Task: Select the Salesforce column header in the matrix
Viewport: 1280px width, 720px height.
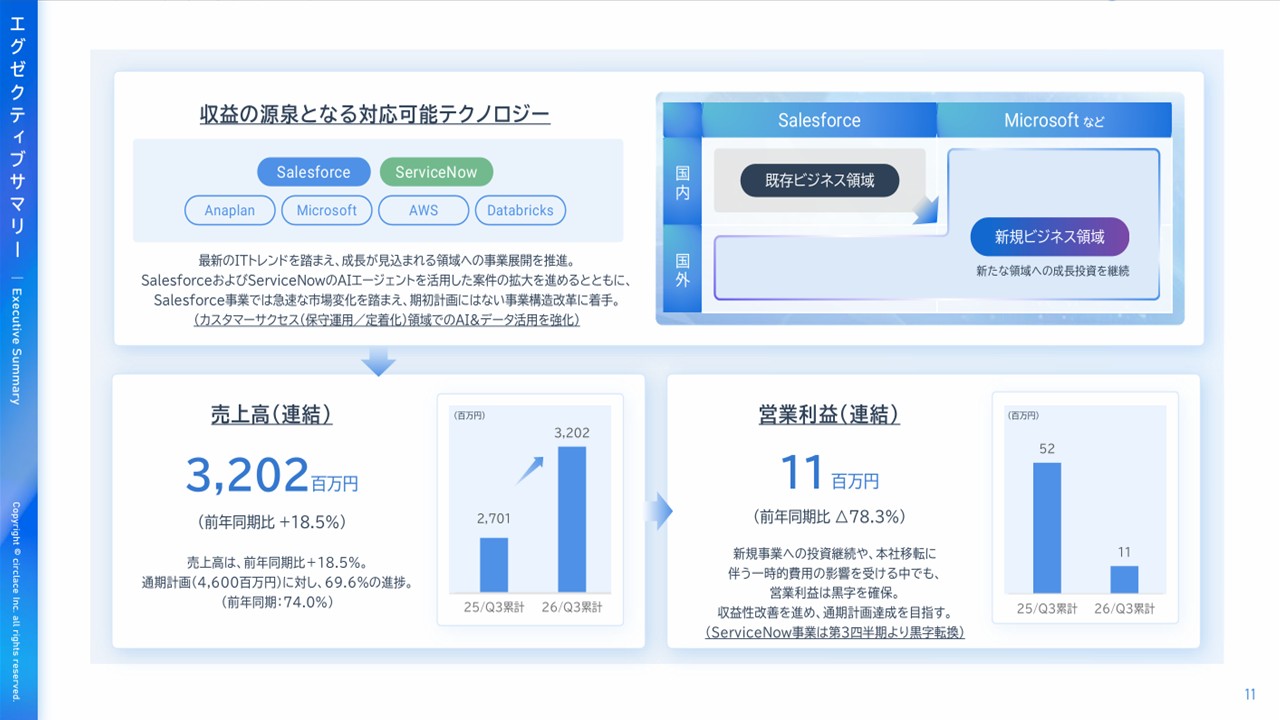Action: click(819, 120)
